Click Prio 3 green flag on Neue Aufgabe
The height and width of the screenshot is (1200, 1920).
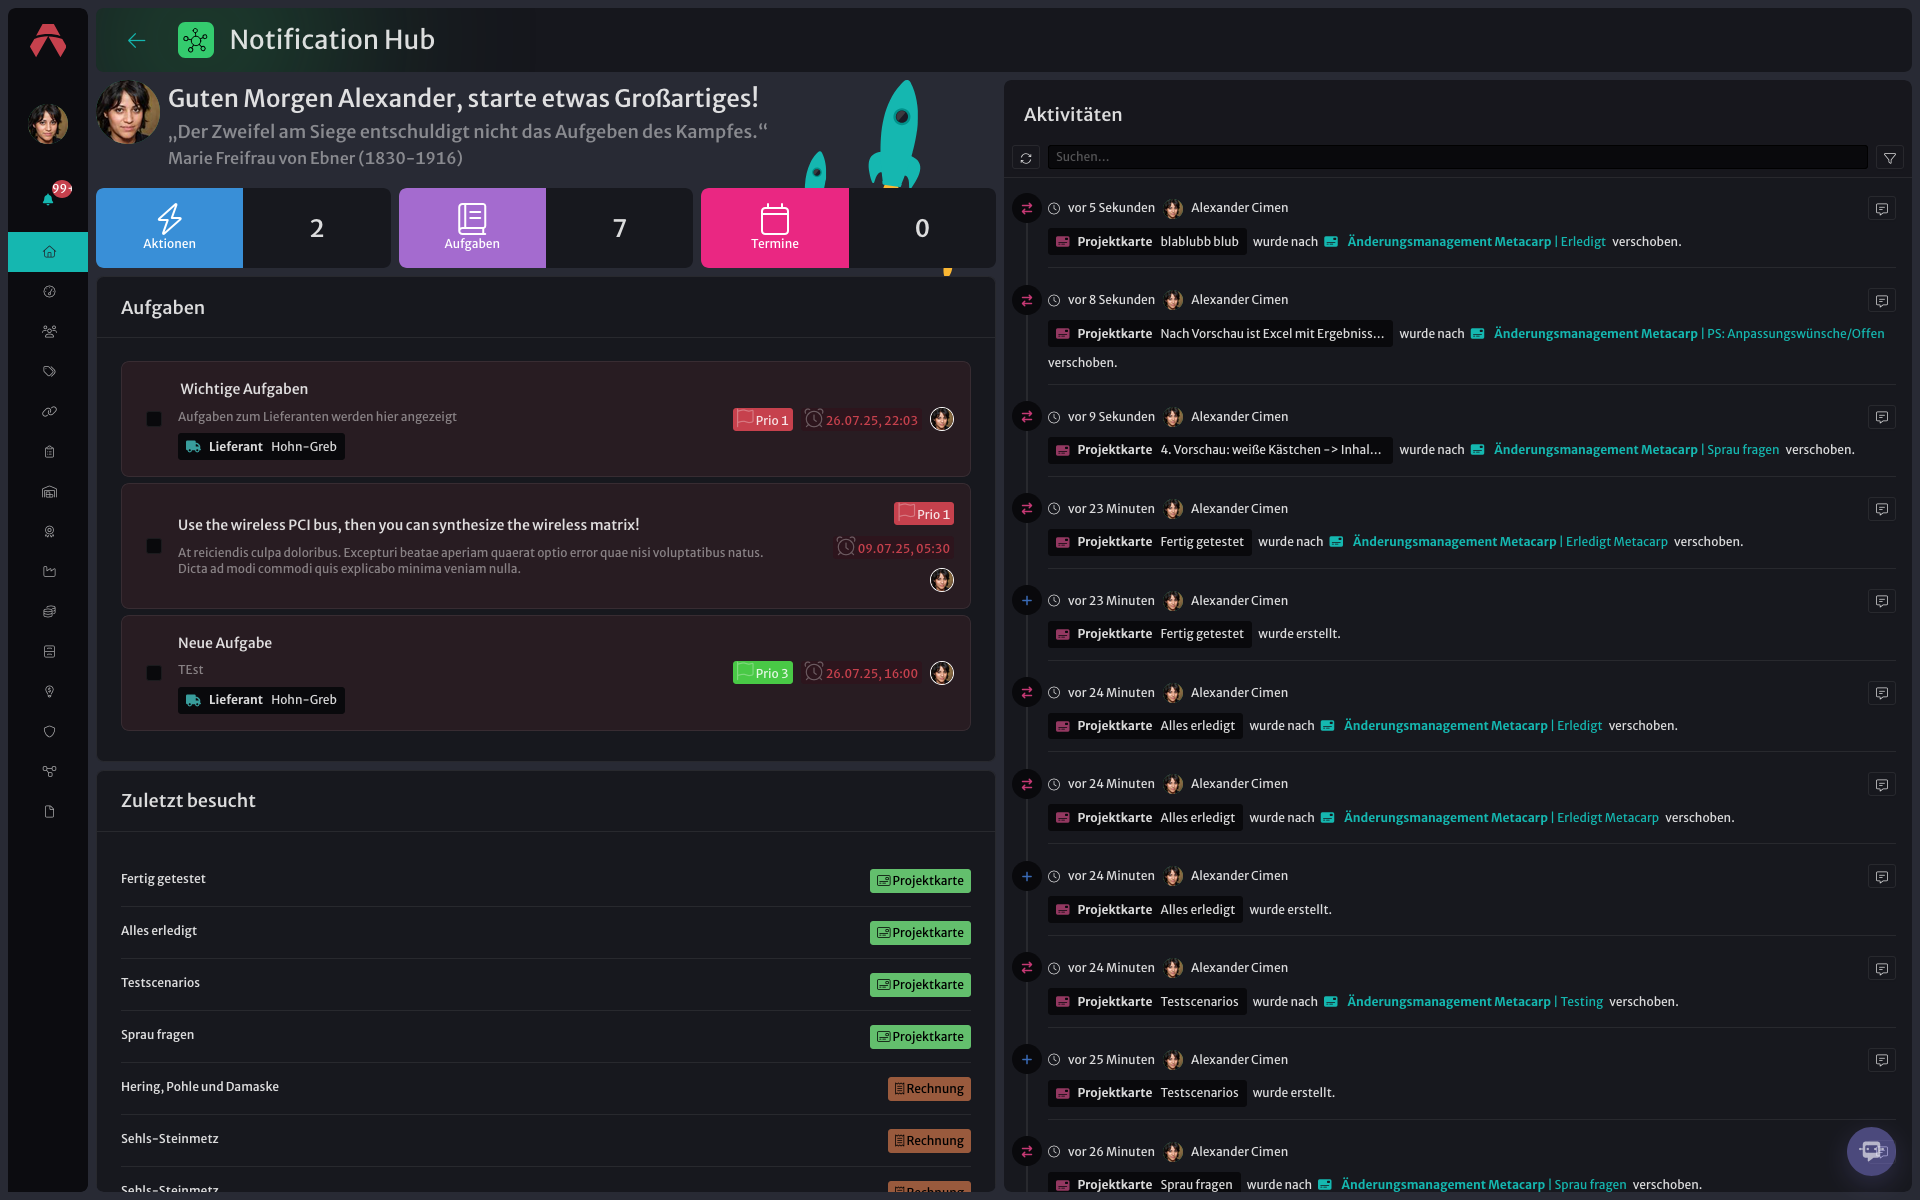coord(763,673)
